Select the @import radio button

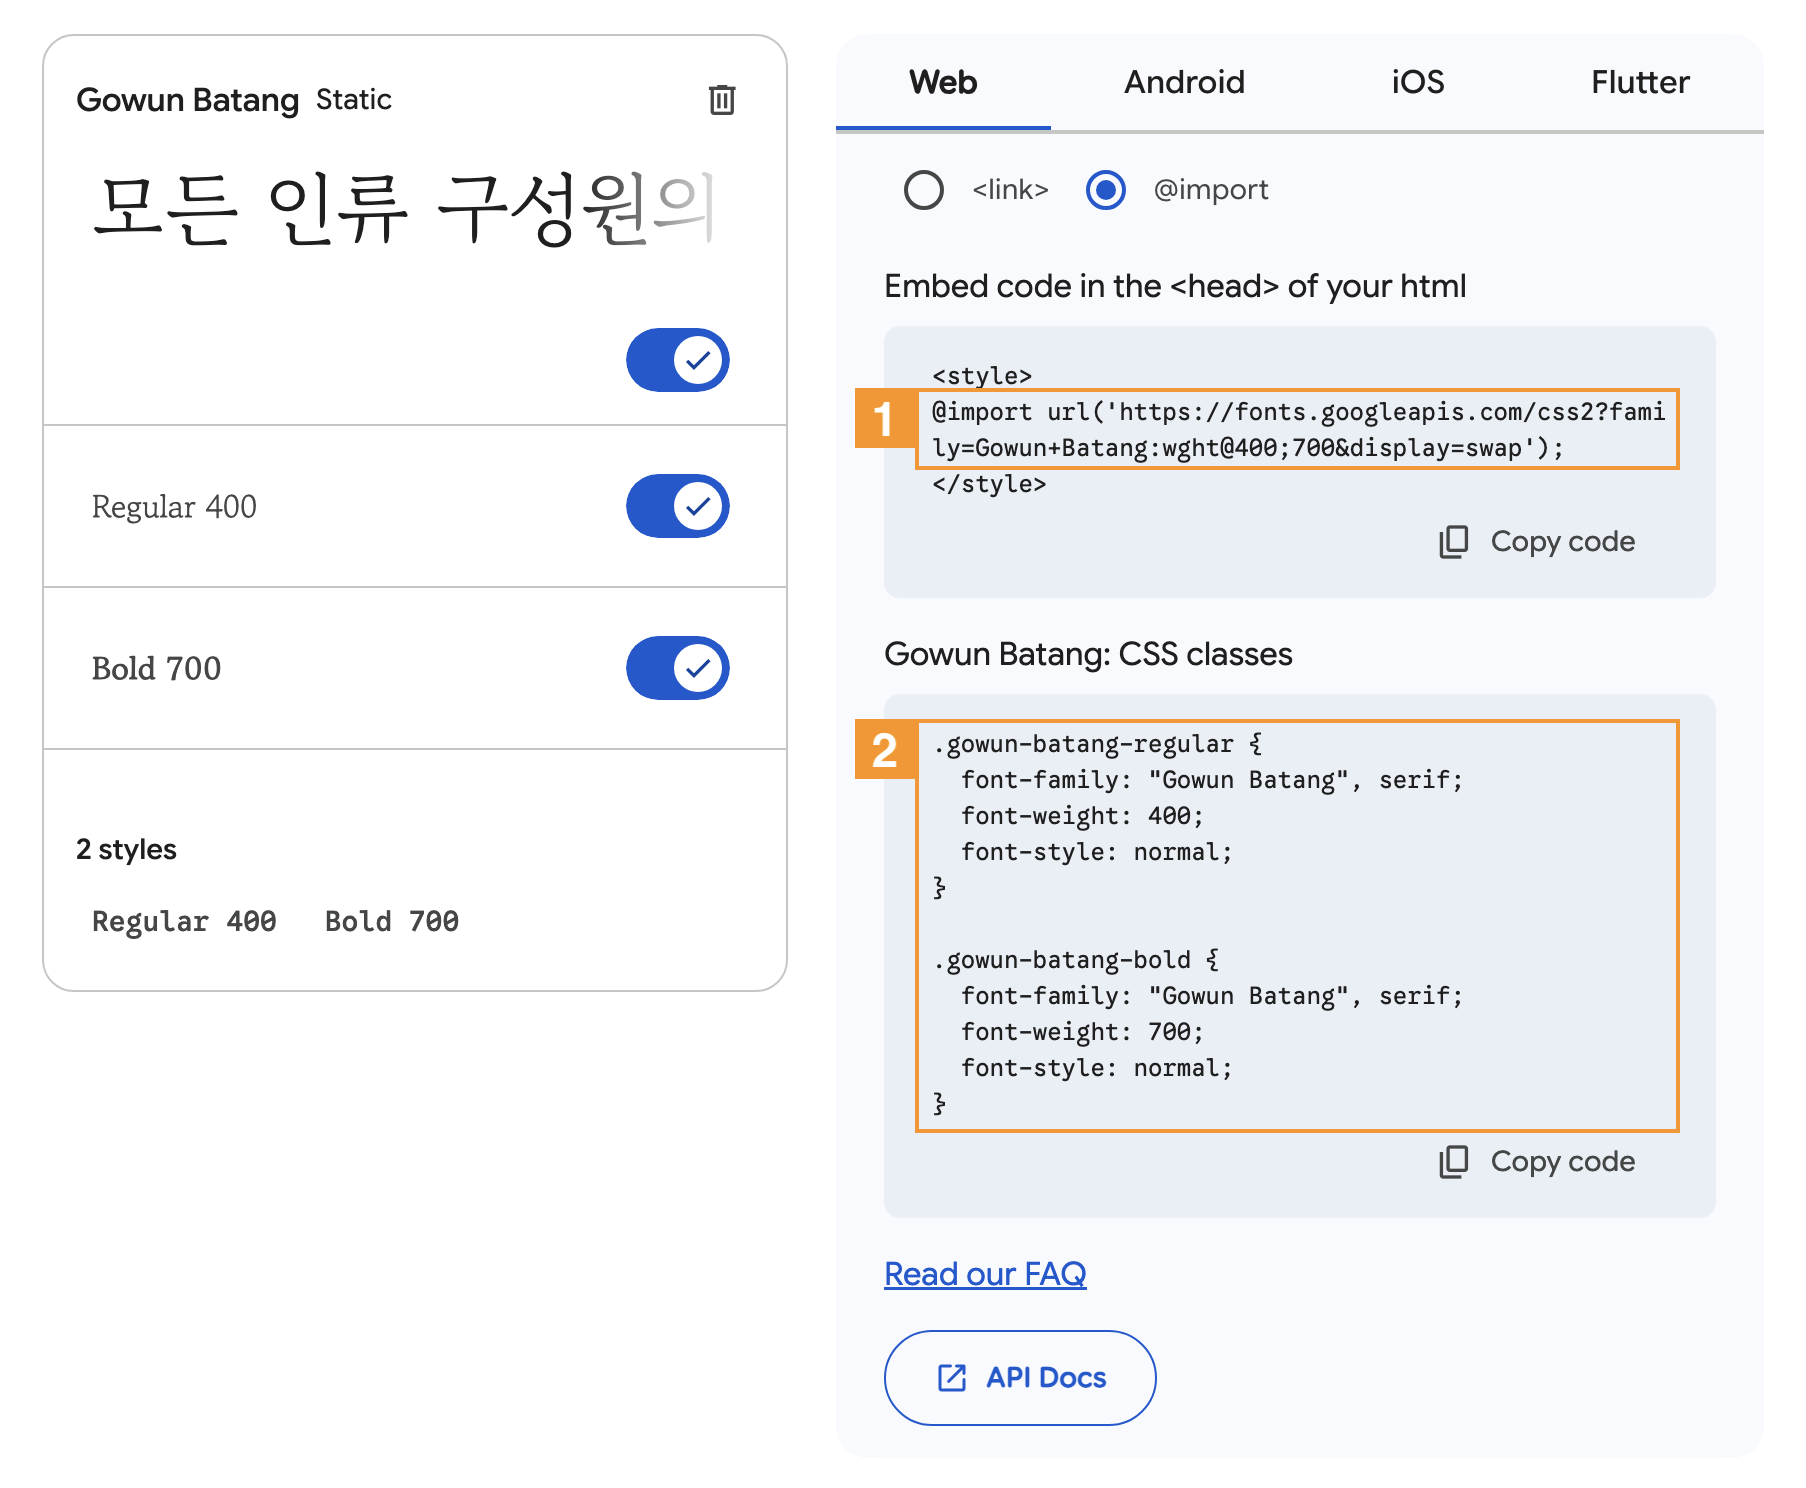click(x=1105, y=190)
